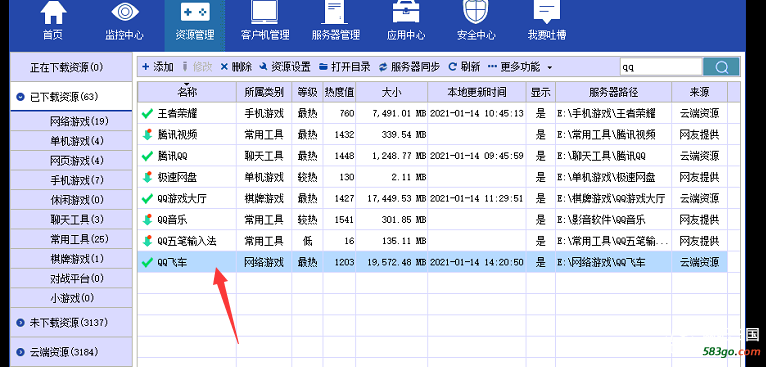Image resolution: width=766 pixels, height=367 pixels.
Task: Collapse the 已下载资源(63) section
Action: [x=20, y=97]
